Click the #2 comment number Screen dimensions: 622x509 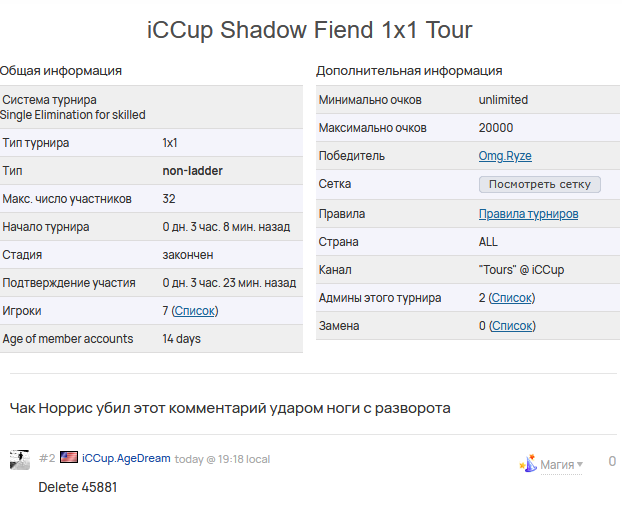(47, 458)
